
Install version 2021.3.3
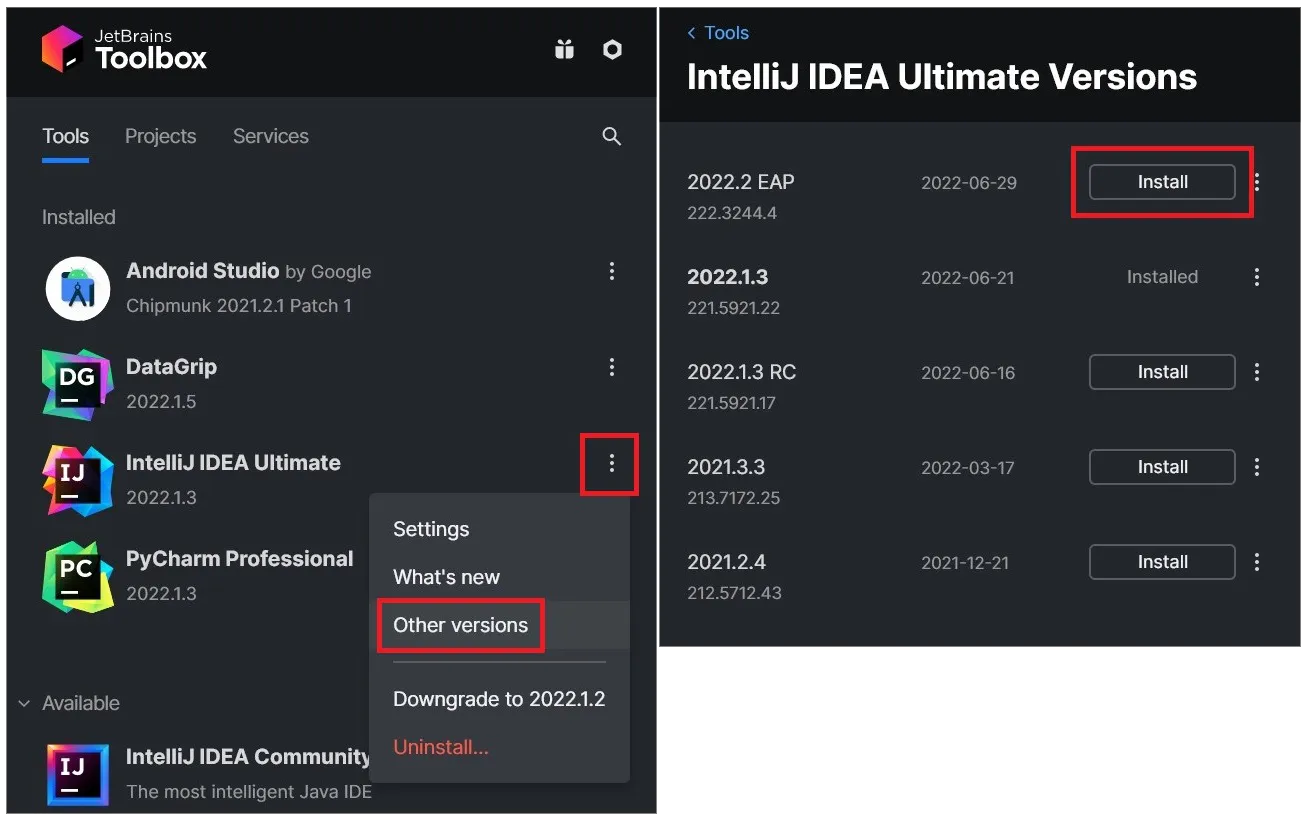coord(1162,467)
